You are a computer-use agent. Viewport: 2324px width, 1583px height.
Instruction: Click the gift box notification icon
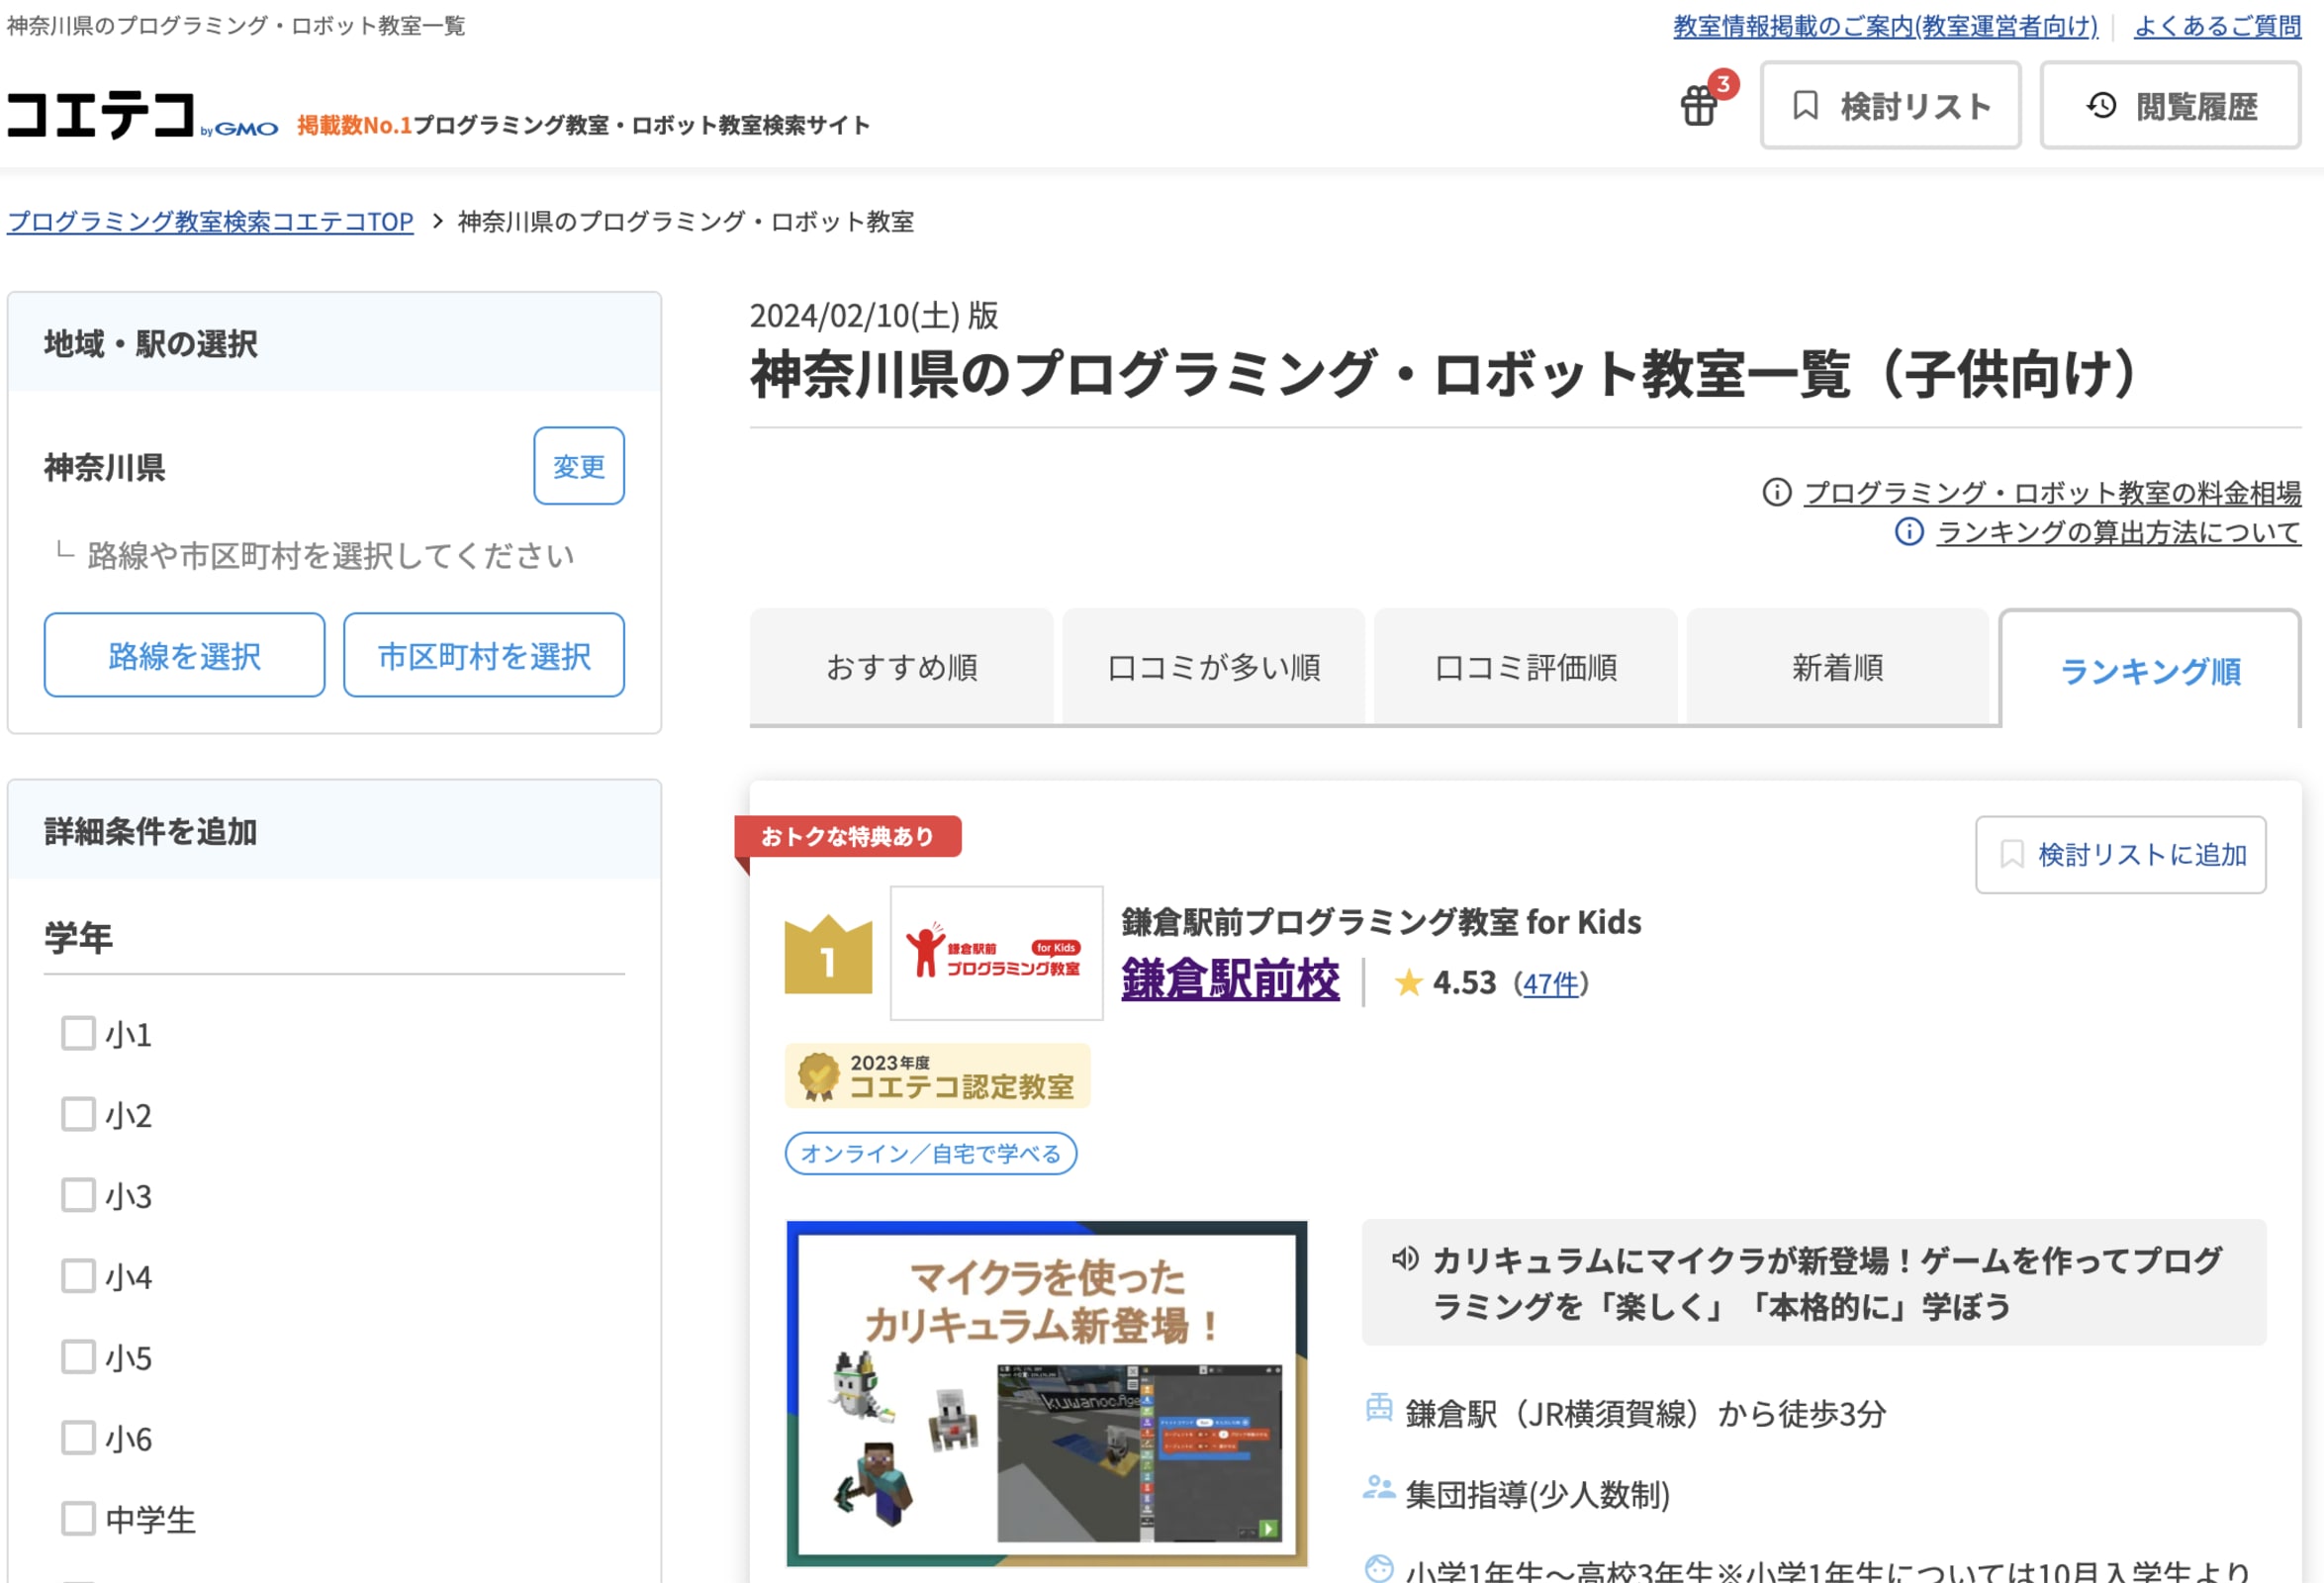click(1699, 105)
